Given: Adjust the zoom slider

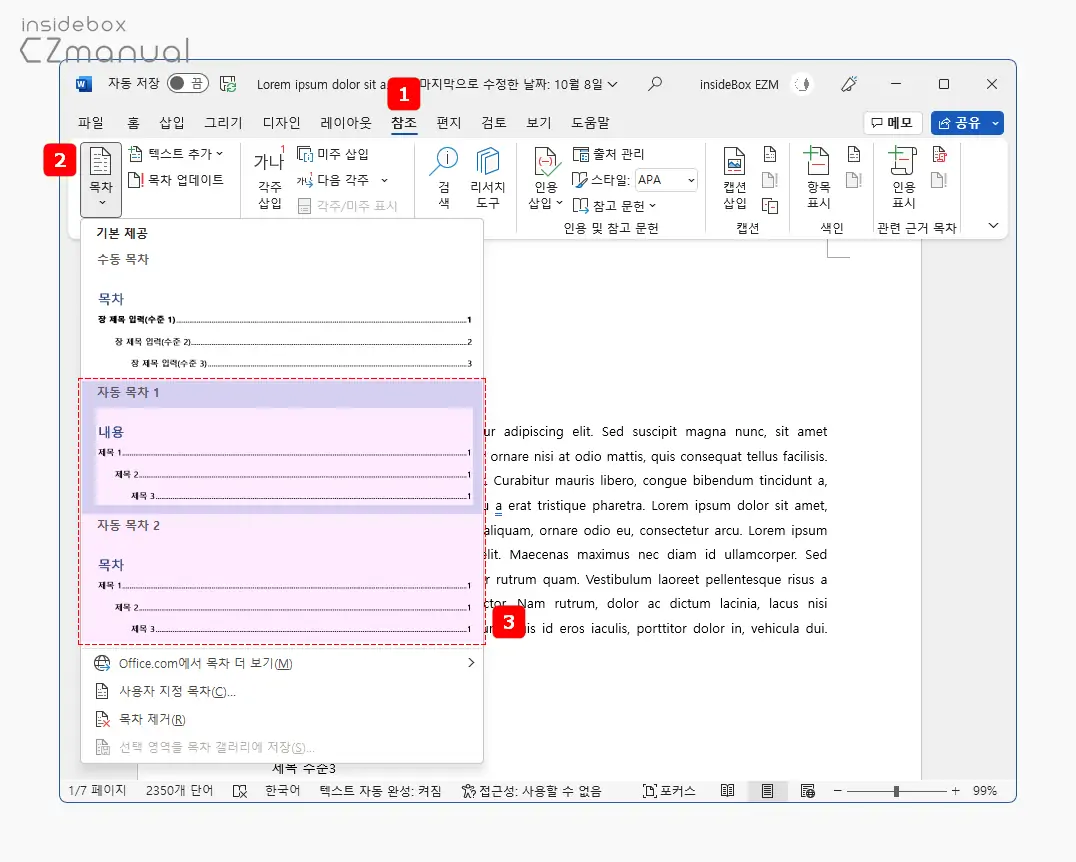Looking at the screenshot, I should pos(897,790).
